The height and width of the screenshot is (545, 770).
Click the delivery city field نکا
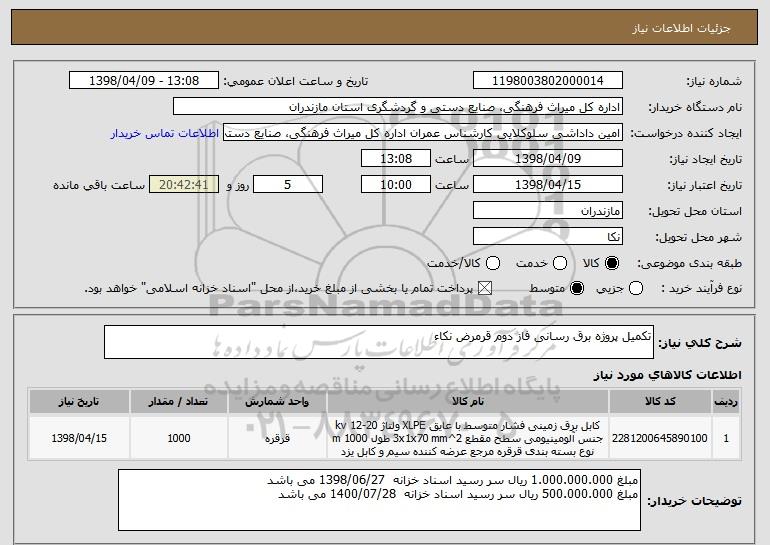tap(548, 237)
